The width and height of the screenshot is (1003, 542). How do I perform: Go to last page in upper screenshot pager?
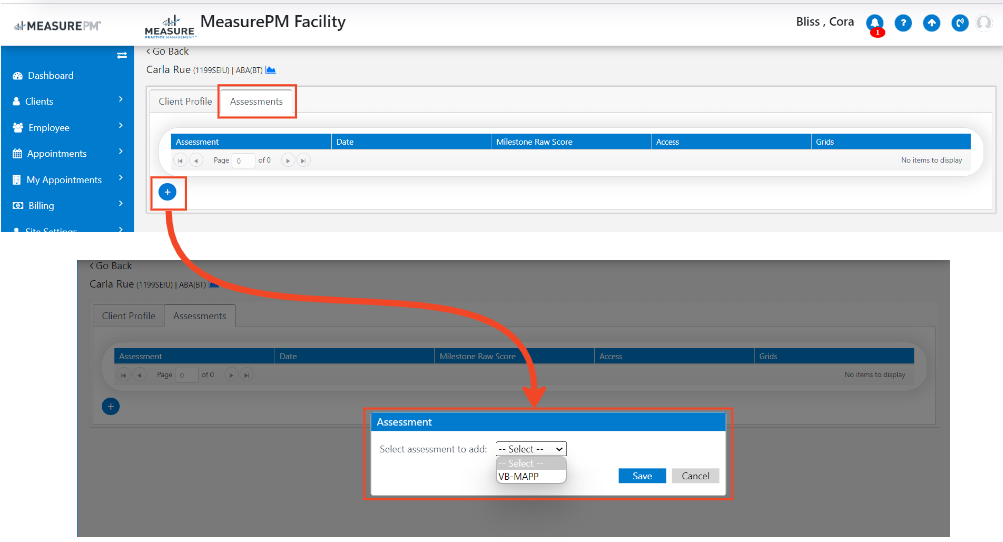click(x=303, y=161)
